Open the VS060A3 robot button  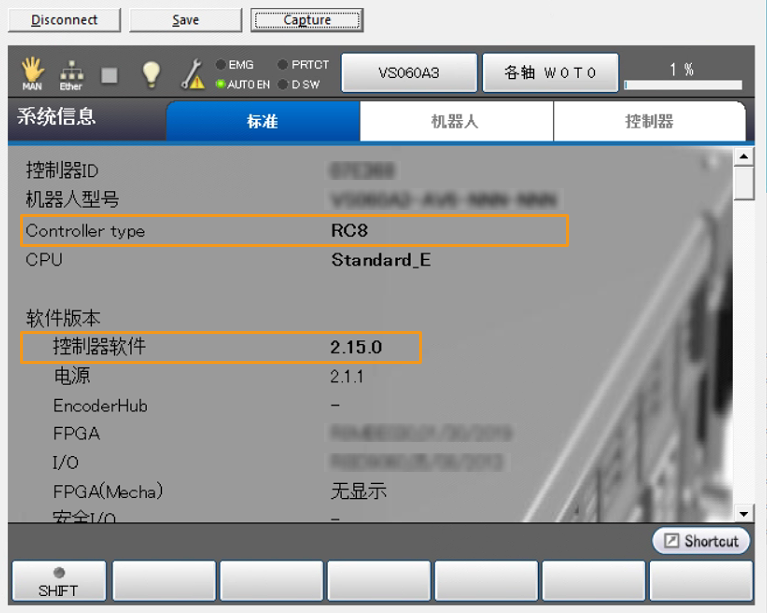click(x=409, y=73)
